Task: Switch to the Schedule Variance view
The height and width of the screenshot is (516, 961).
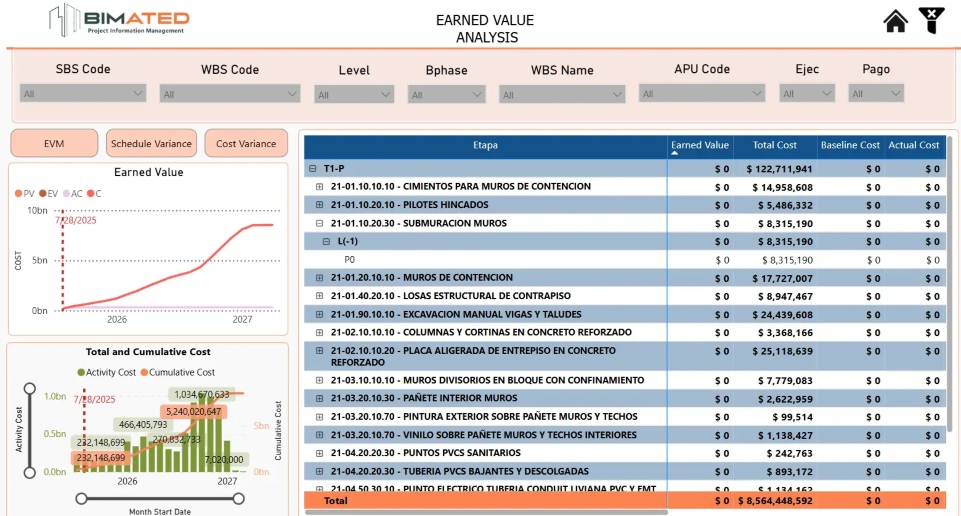Action: [151, 144]
